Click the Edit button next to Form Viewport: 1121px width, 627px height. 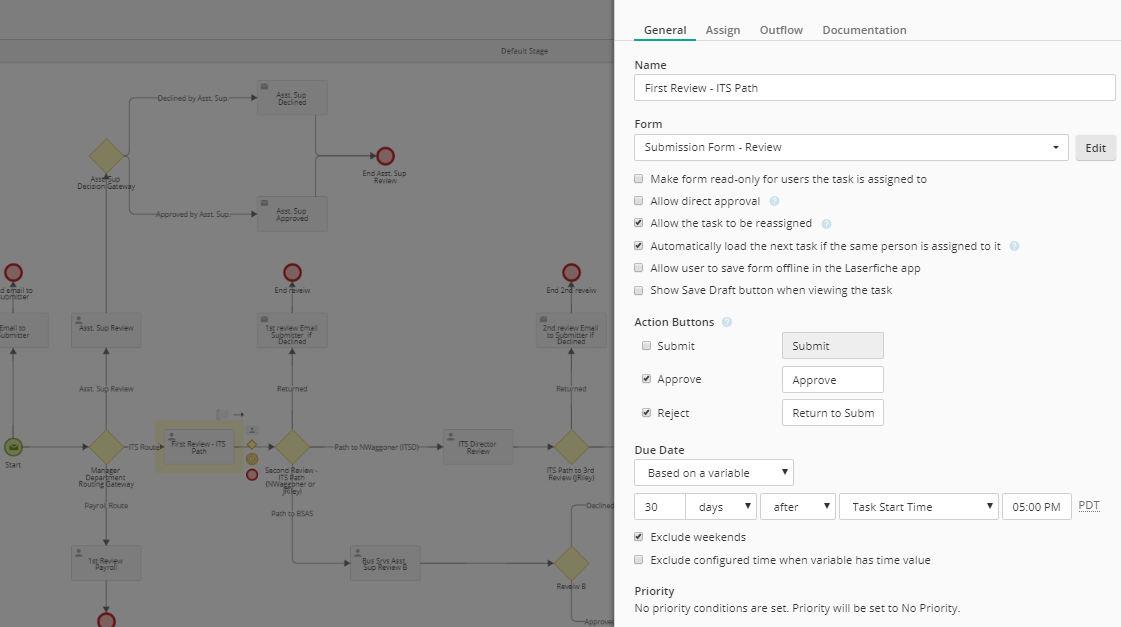point(1095,148)
